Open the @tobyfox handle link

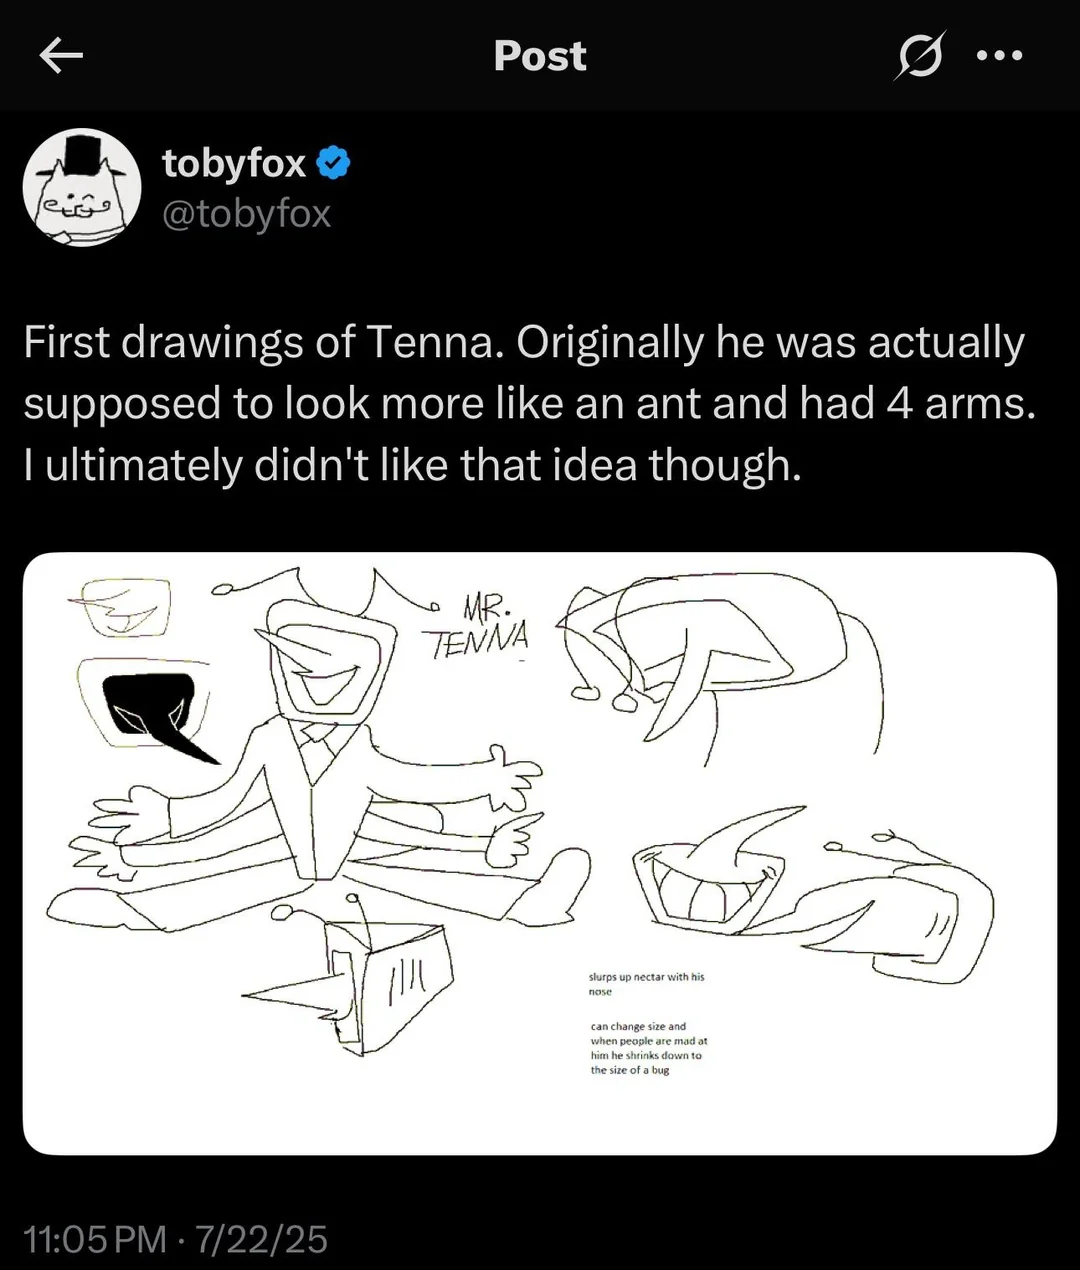(246, 213)
